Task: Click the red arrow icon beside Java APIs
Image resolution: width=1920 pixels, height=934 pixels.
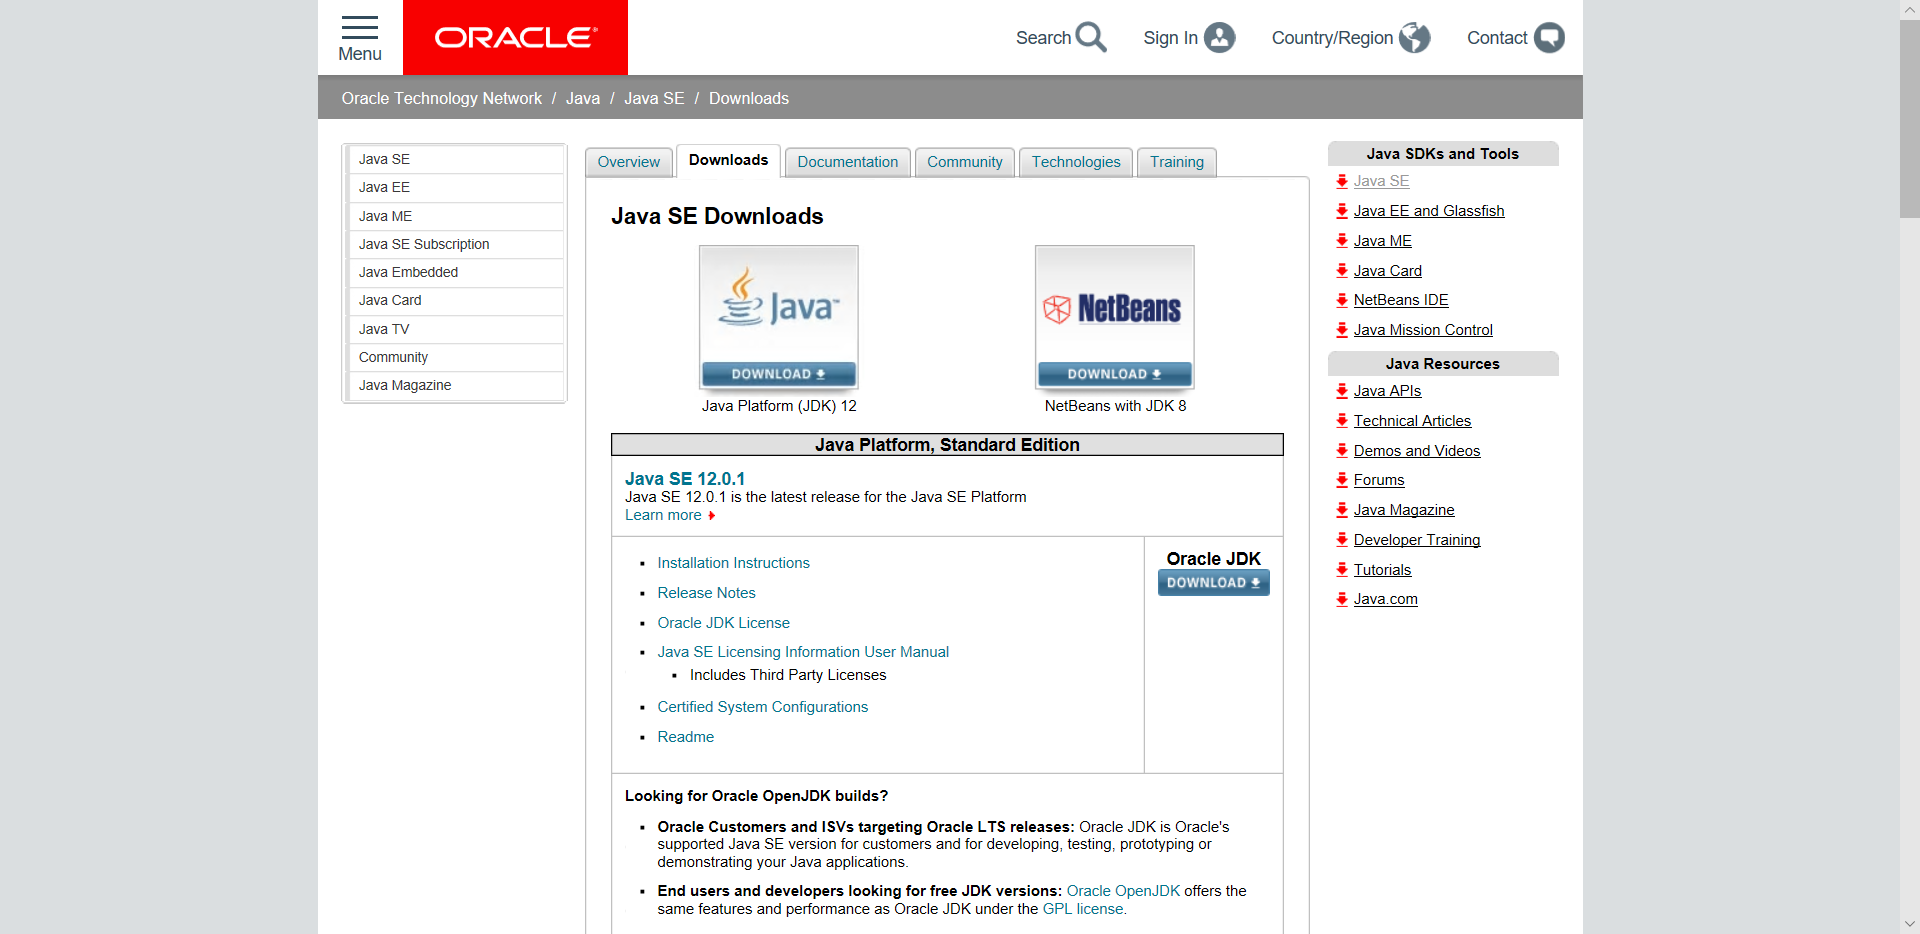Action: (x=1342, y=391)
